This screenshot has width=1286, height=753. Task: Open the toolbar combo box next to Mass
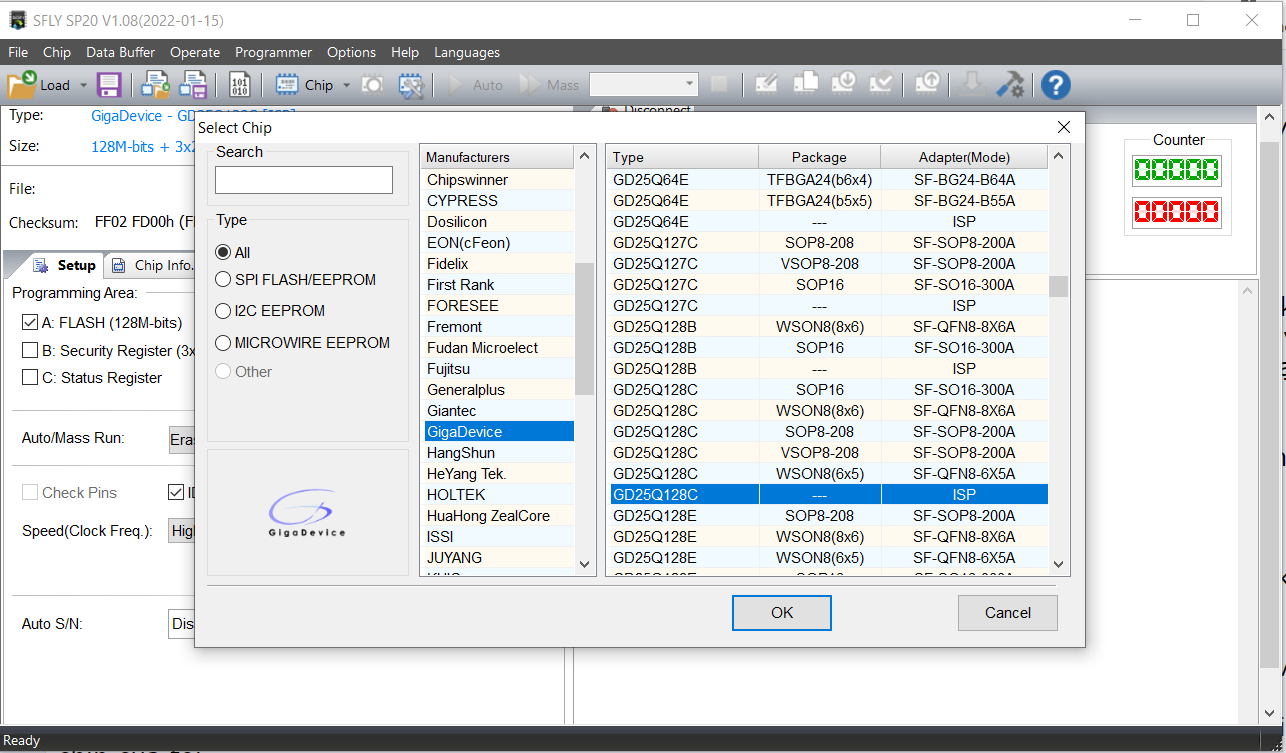tap(643, 85)
